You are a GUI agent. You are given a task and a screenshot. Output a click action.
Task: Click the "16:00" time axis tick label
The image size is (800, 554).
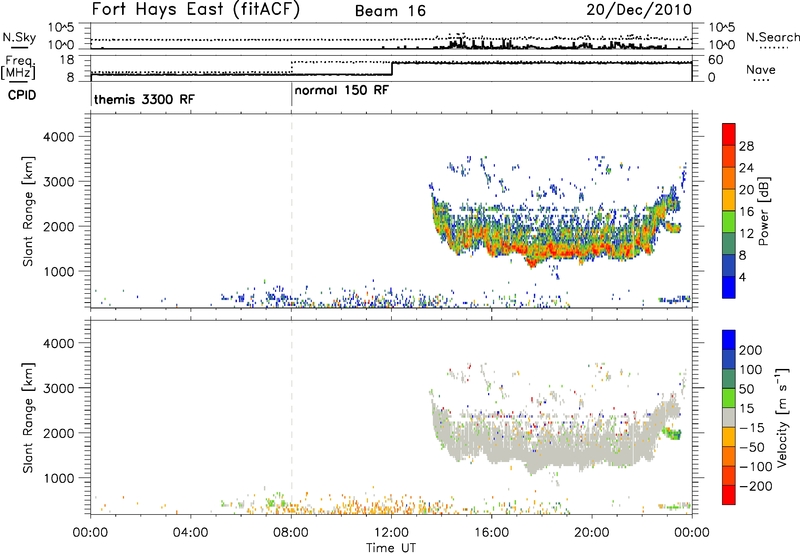click(491, 533)
